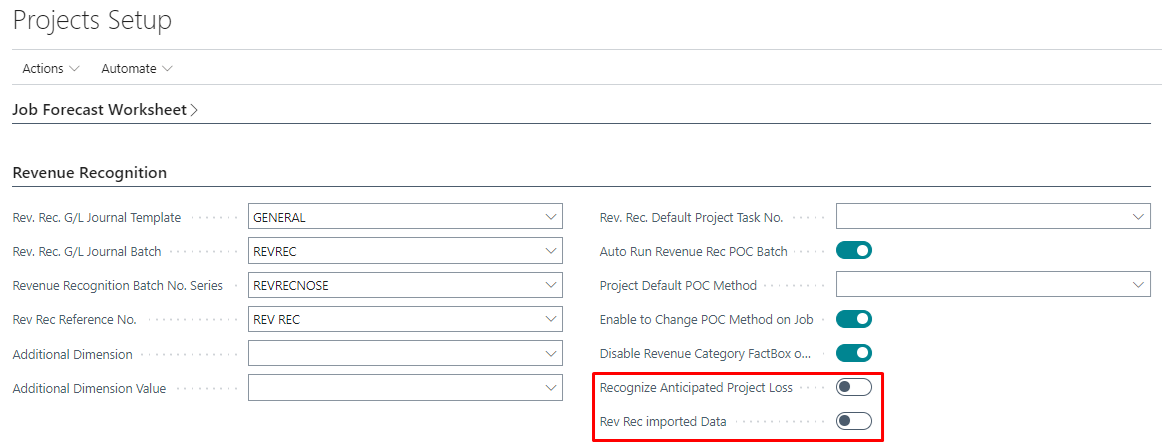
Task: Enable Recognize Anticipated Project Loss
Action: [854, 387]
